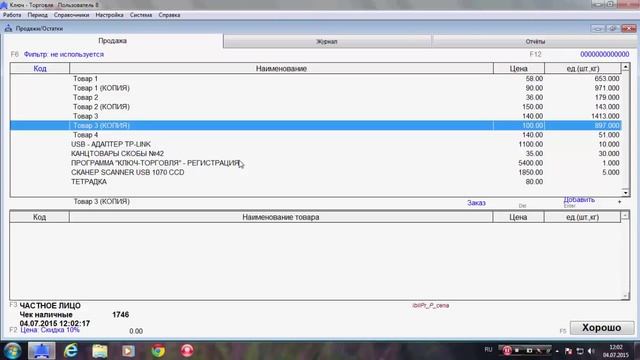
Task: Show hidden tray icons arrow
Action: pyautogui.click(x=557, y=351)
